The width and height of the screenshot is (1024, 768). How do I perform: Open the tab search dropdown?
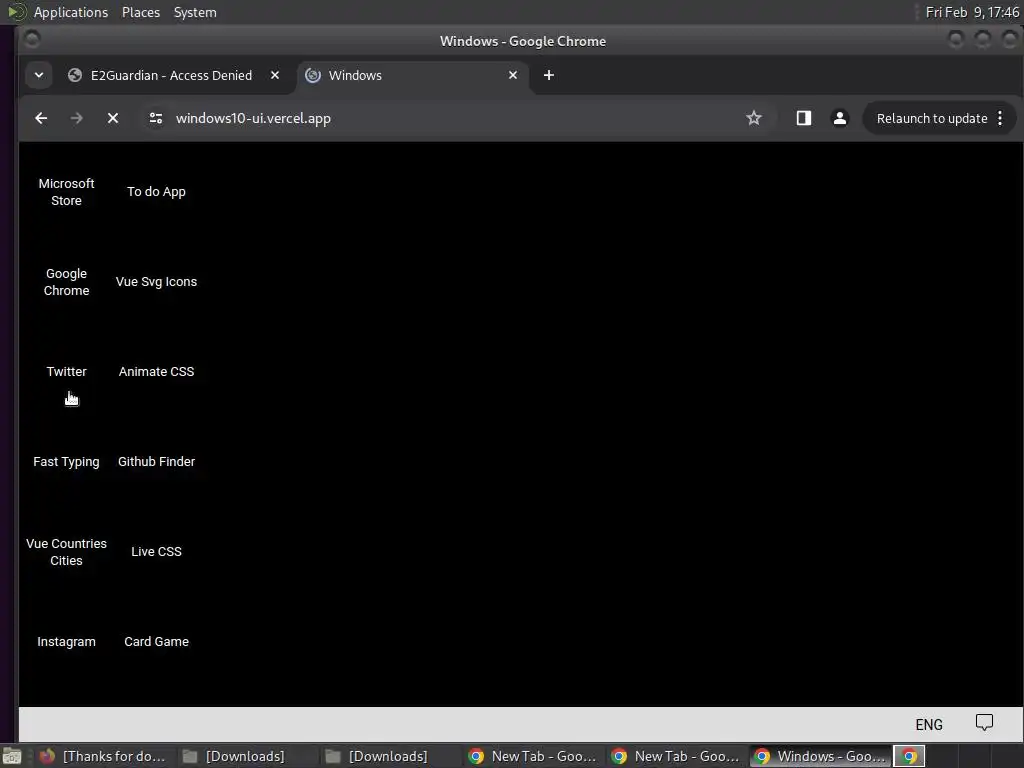[x=39, y=75]
